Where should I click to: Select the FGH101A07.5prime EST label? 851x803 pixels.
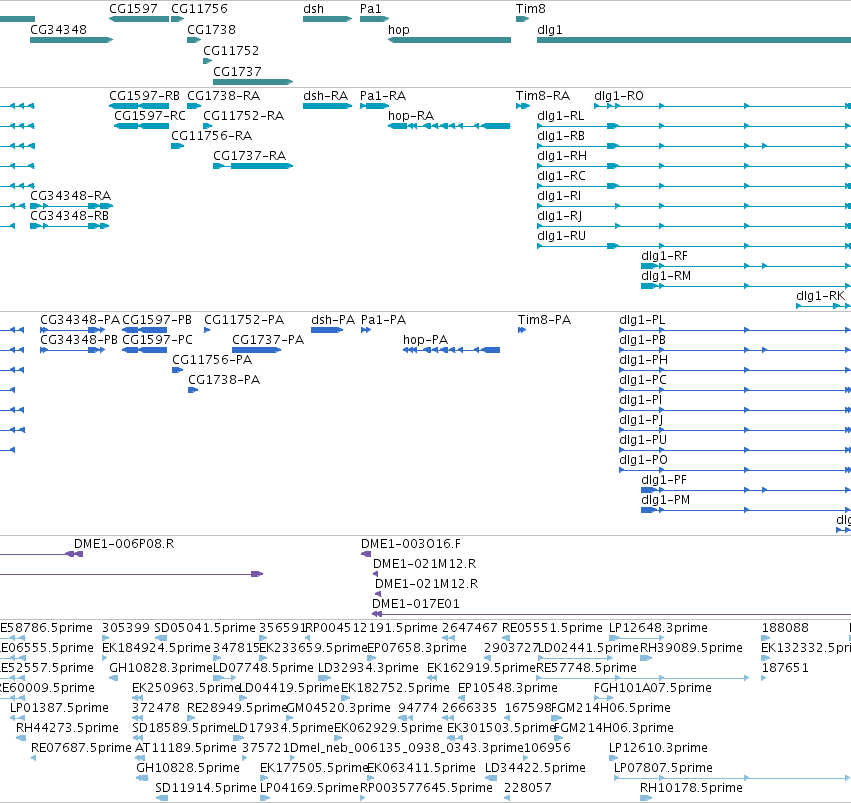coord(652,688)
